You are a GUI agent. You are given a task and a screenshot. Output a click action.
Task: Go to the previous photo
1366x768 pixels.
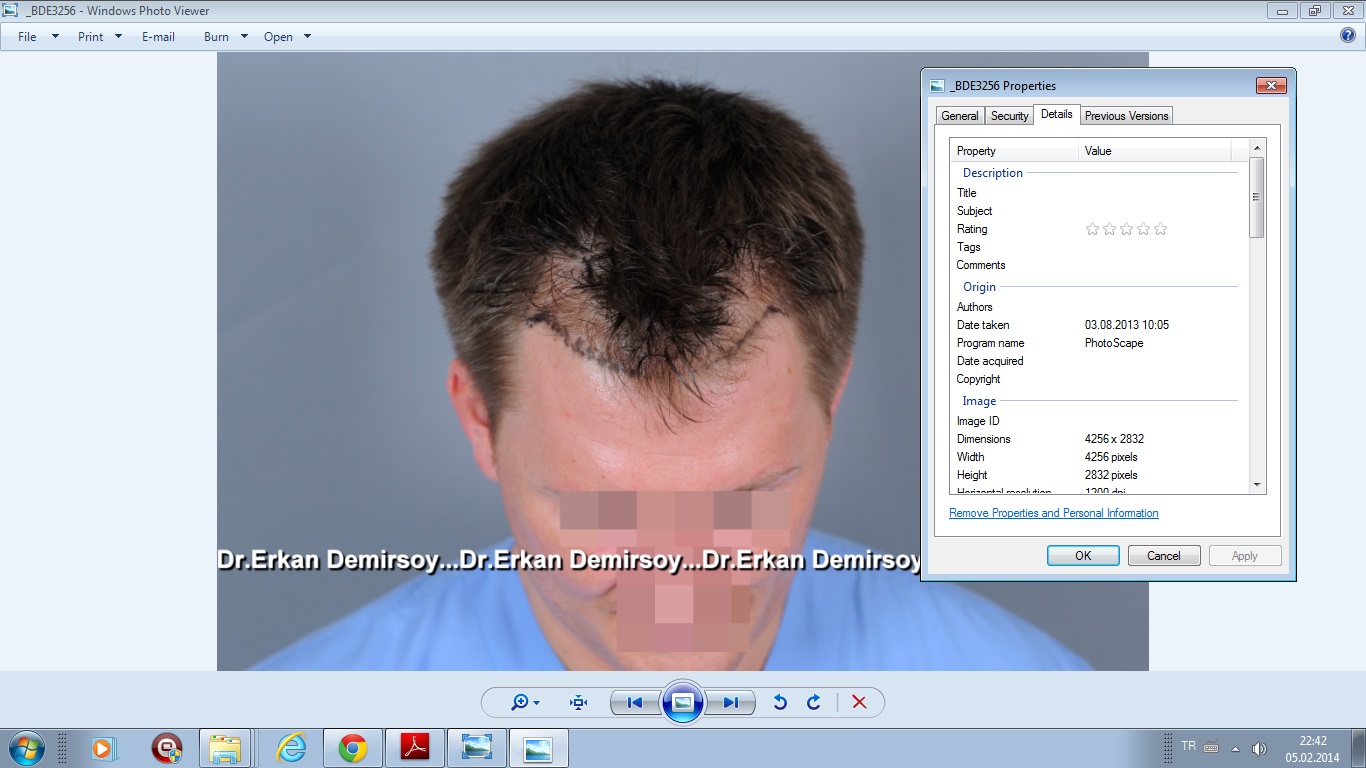coord(634,703)
